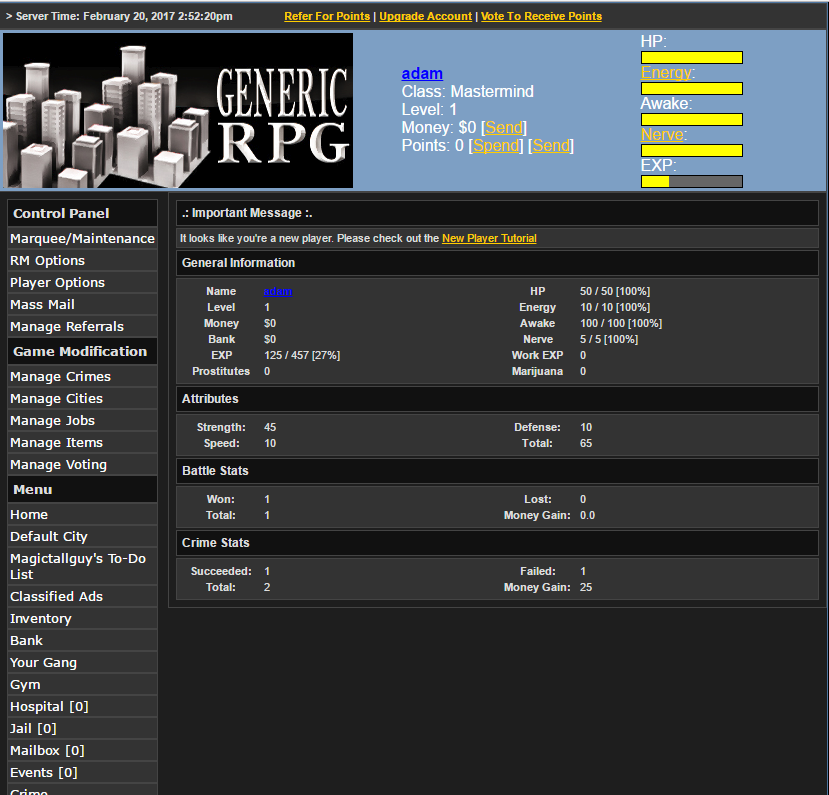Select Player Options menu item

[x=57, y=283]
